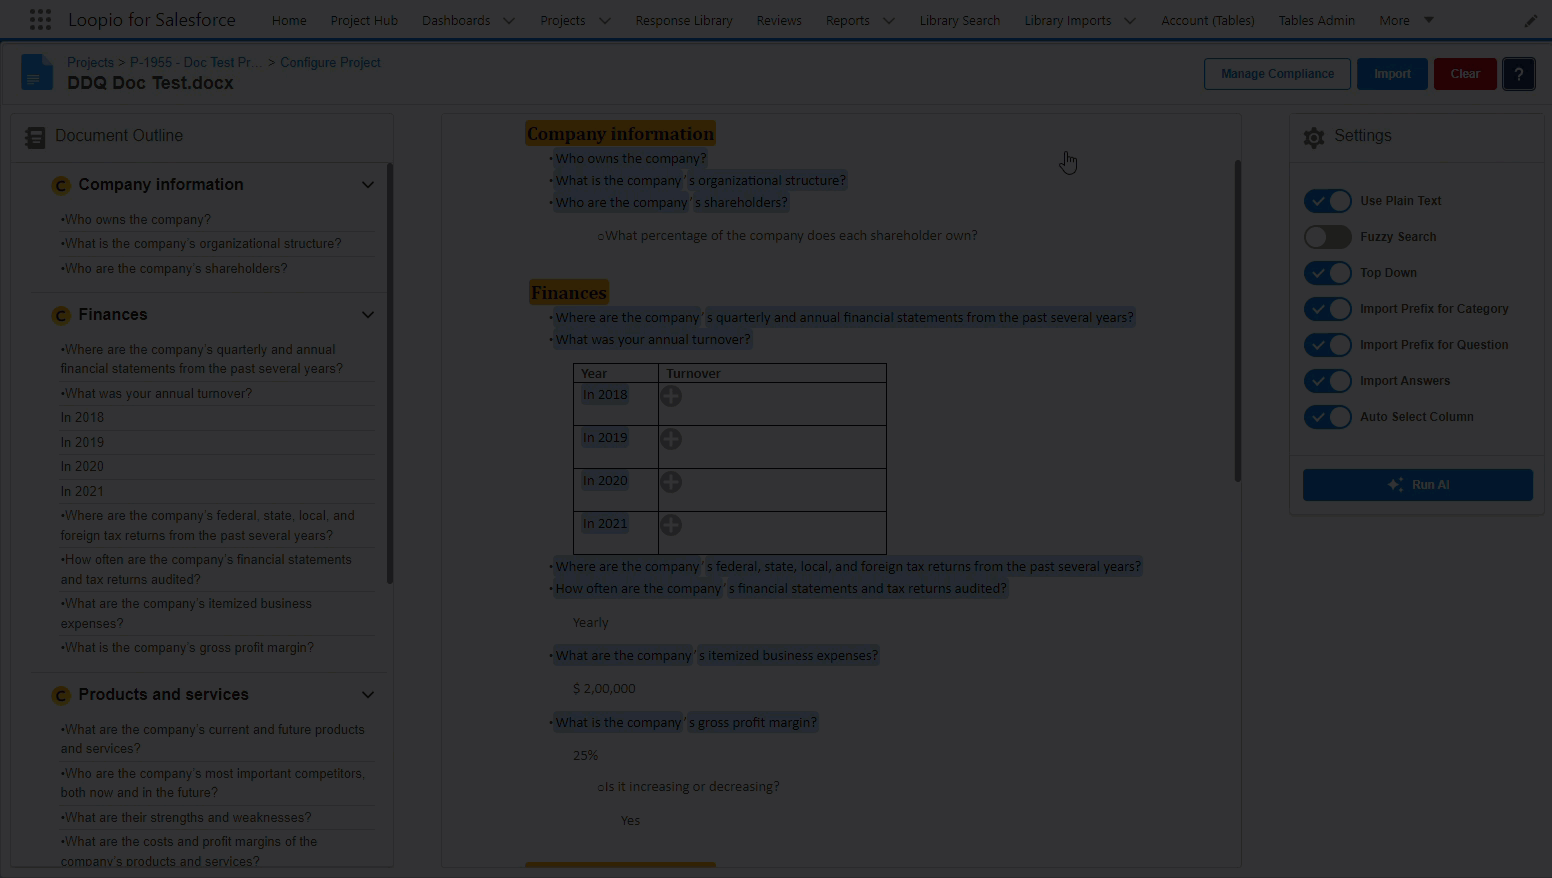Click 'What are the company's itemized business expenses?' in document
Image resolution: width=1552 pixels, height=878 pixels.
(x=716, y=656)
